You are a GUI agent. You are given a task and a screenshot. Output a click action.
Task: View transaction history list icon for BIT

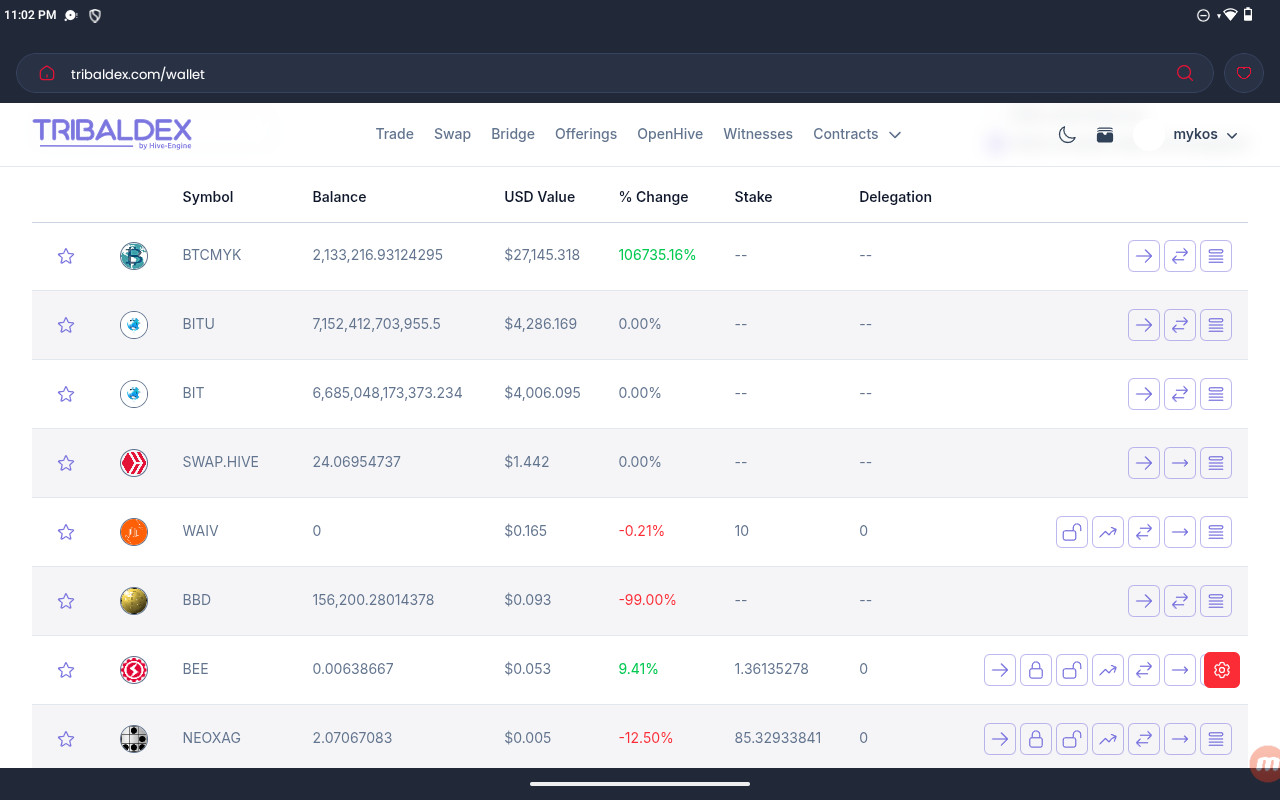click(1216, 394)
